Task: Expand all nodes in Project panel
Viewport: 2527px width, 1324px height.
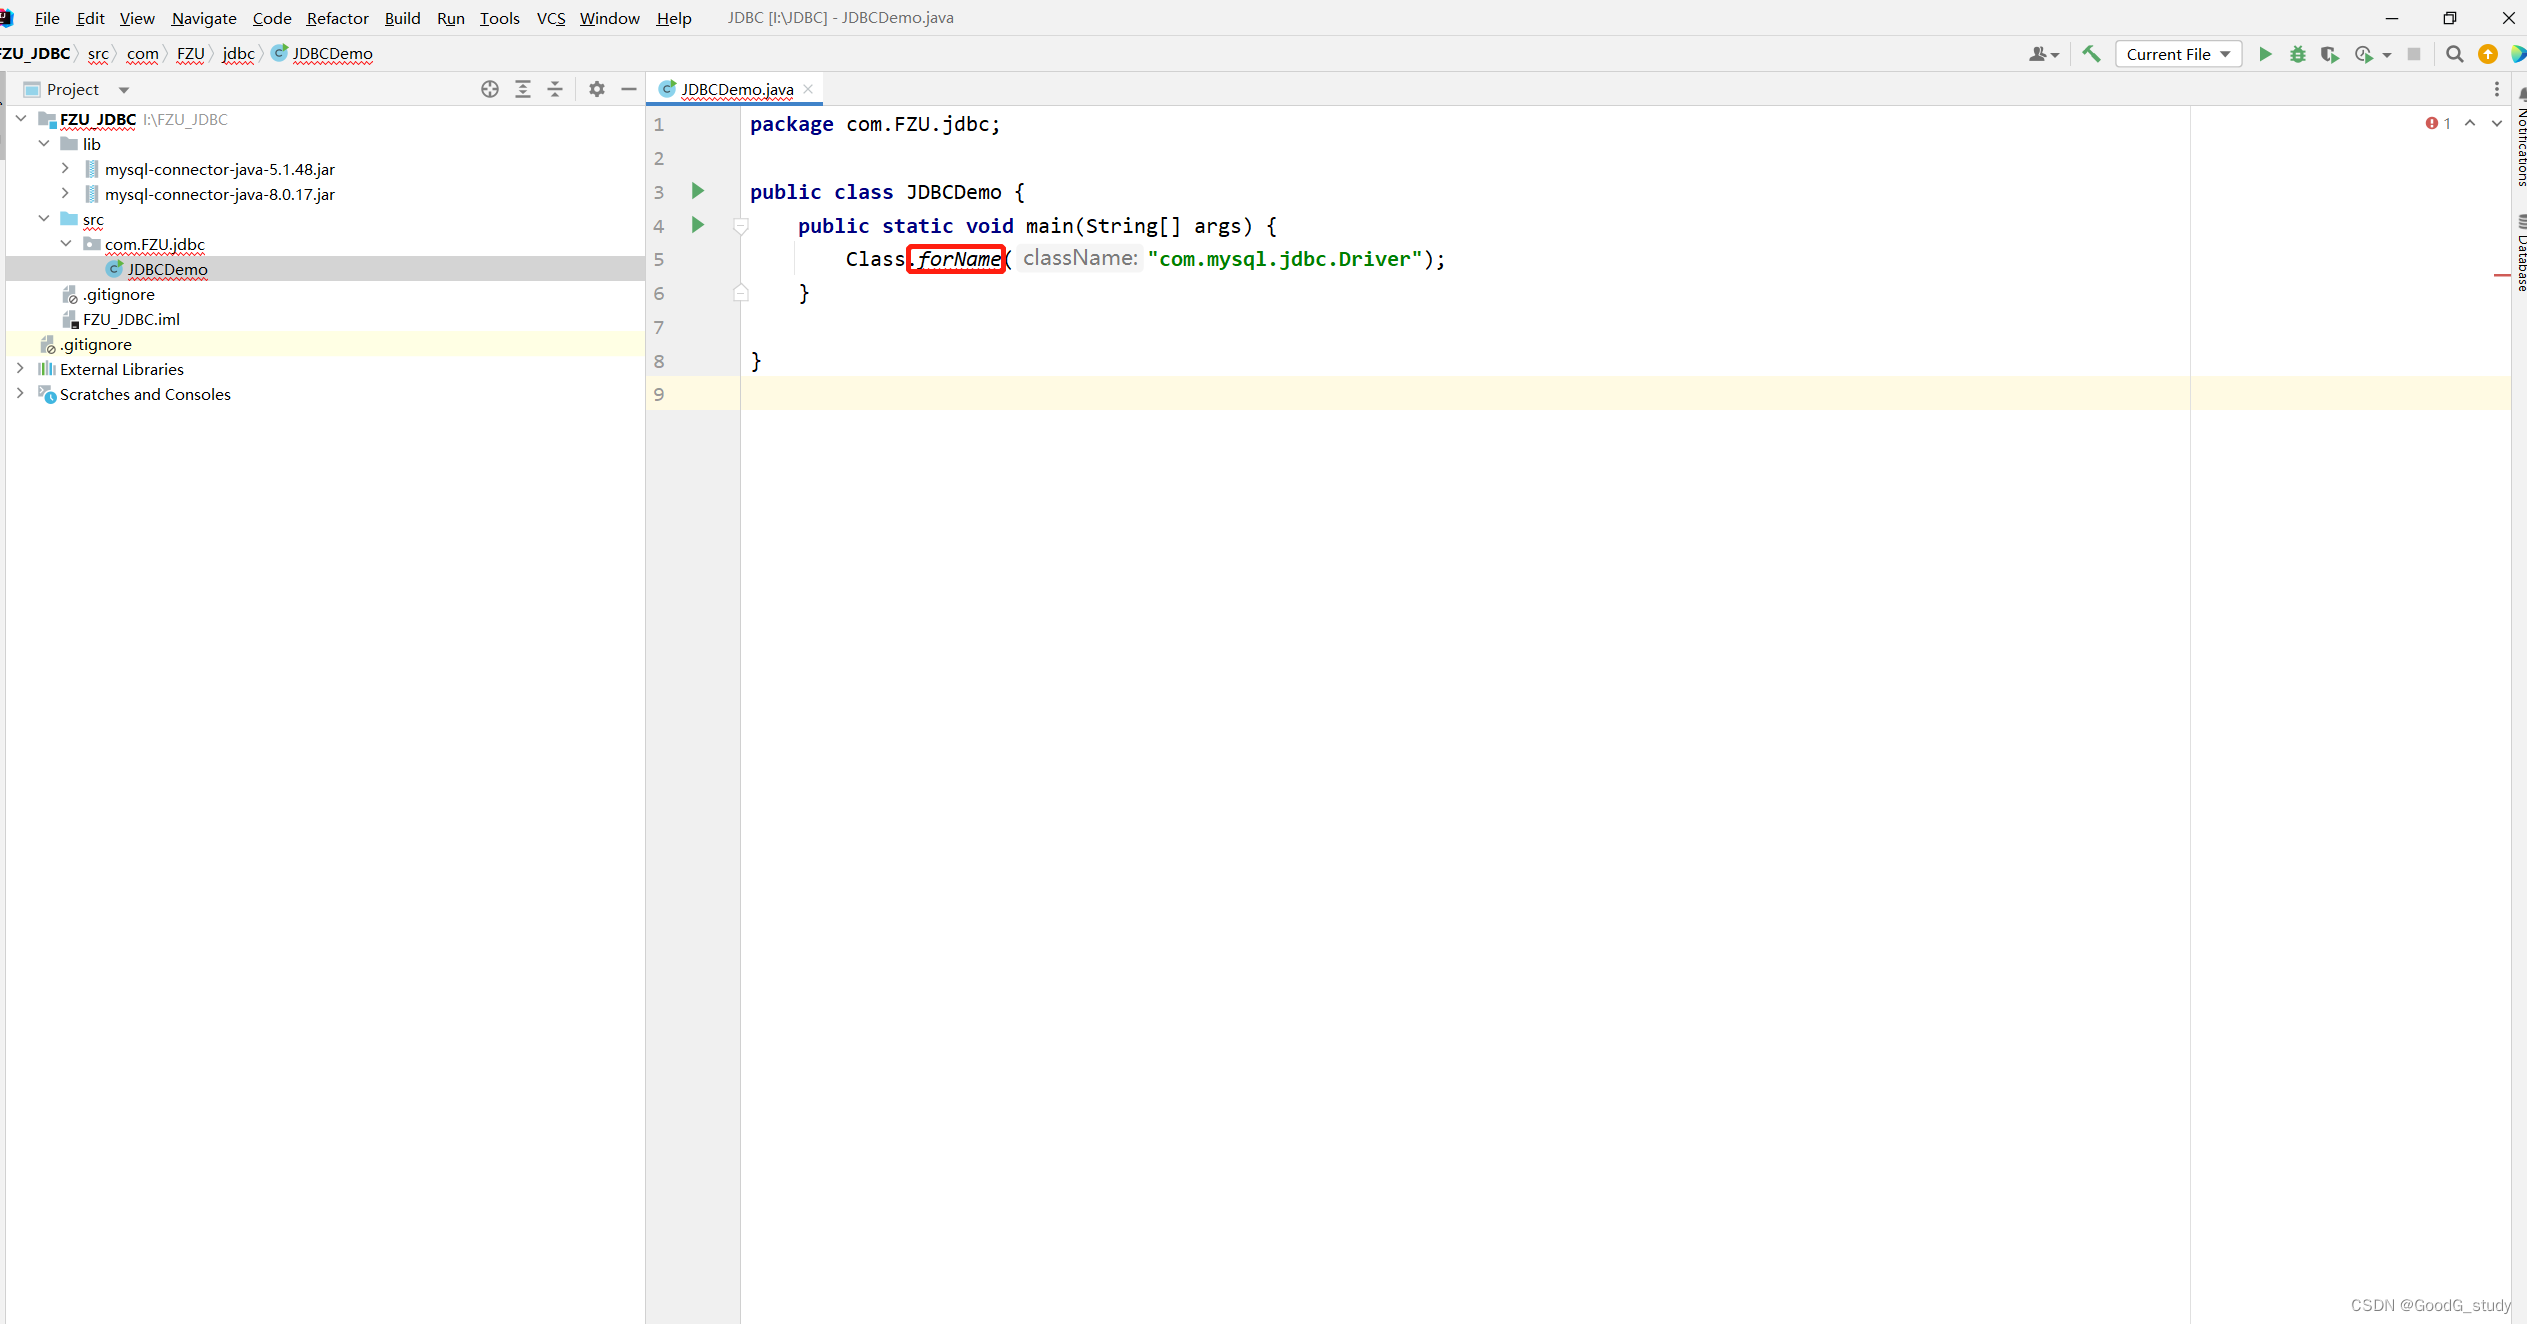Action: (522, 89)
